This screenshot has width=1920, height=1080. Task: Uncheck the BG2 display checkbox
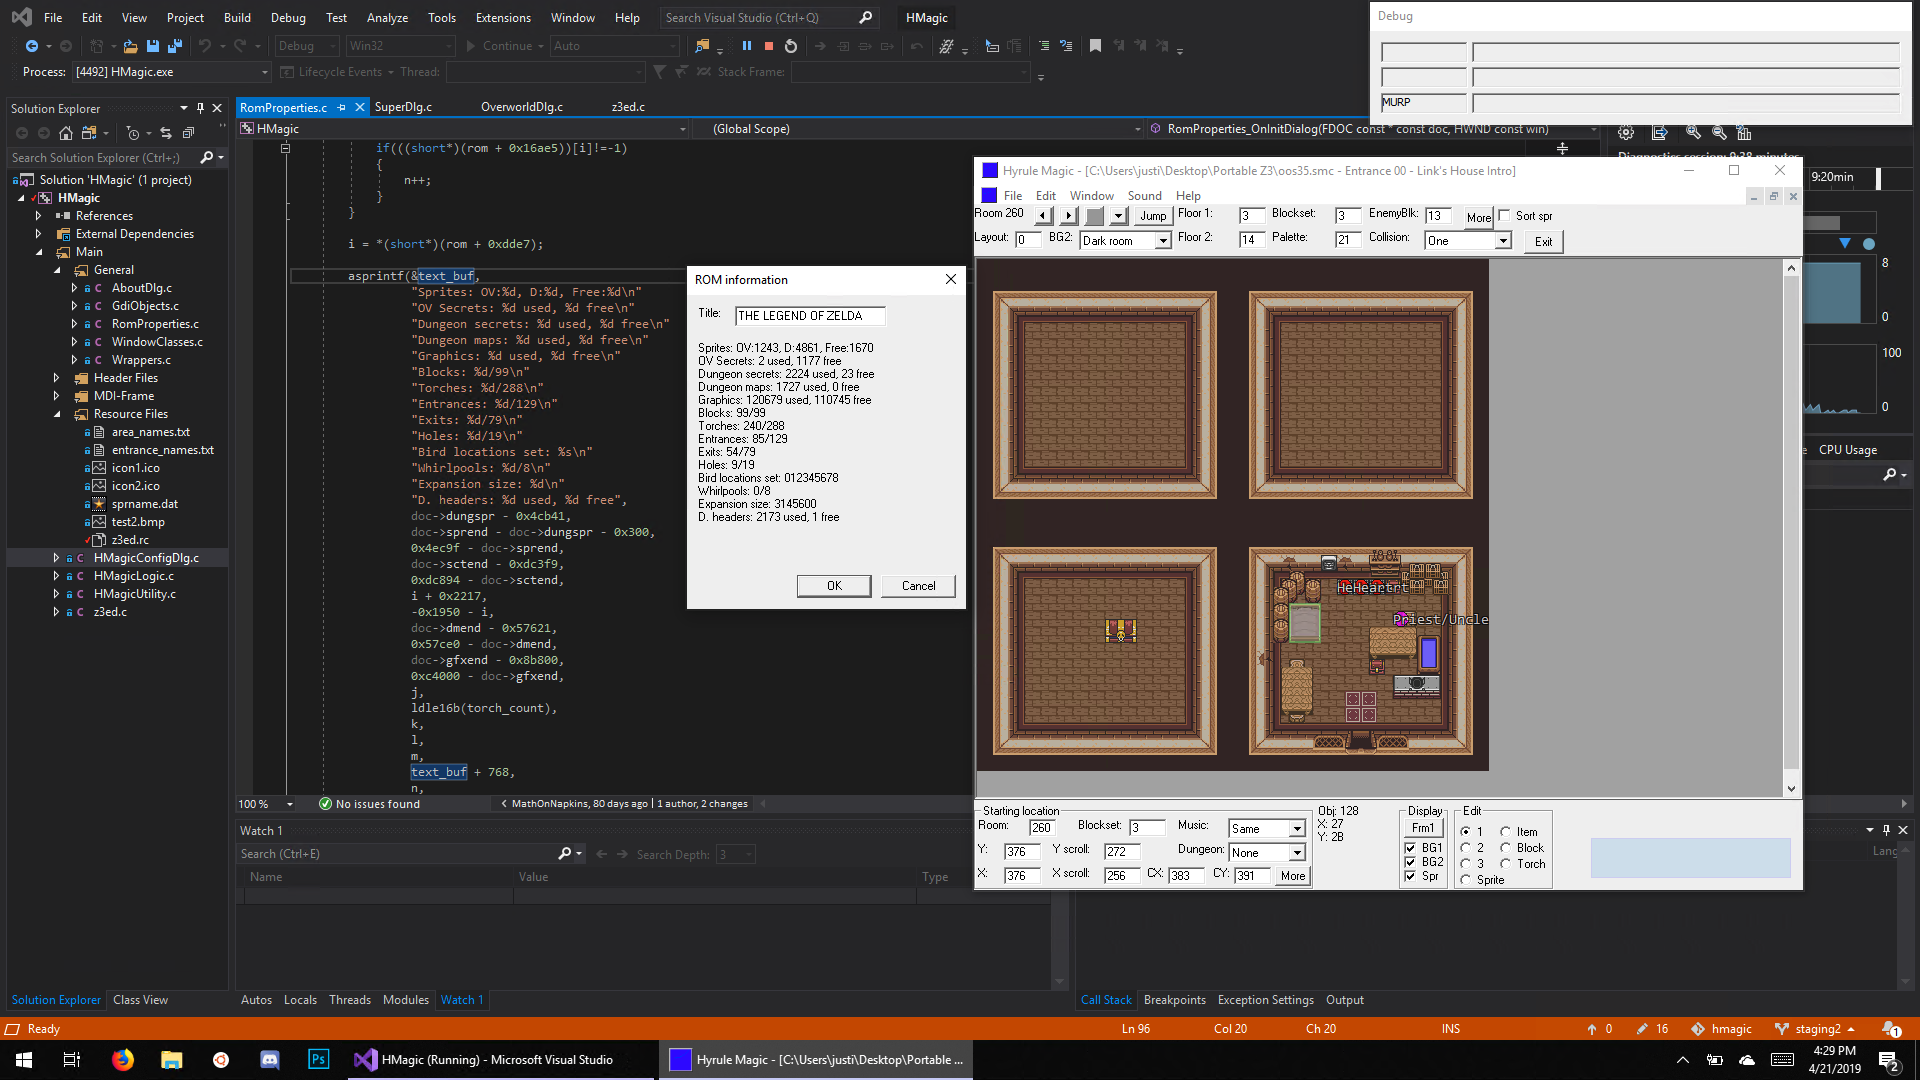(1410, 862)
